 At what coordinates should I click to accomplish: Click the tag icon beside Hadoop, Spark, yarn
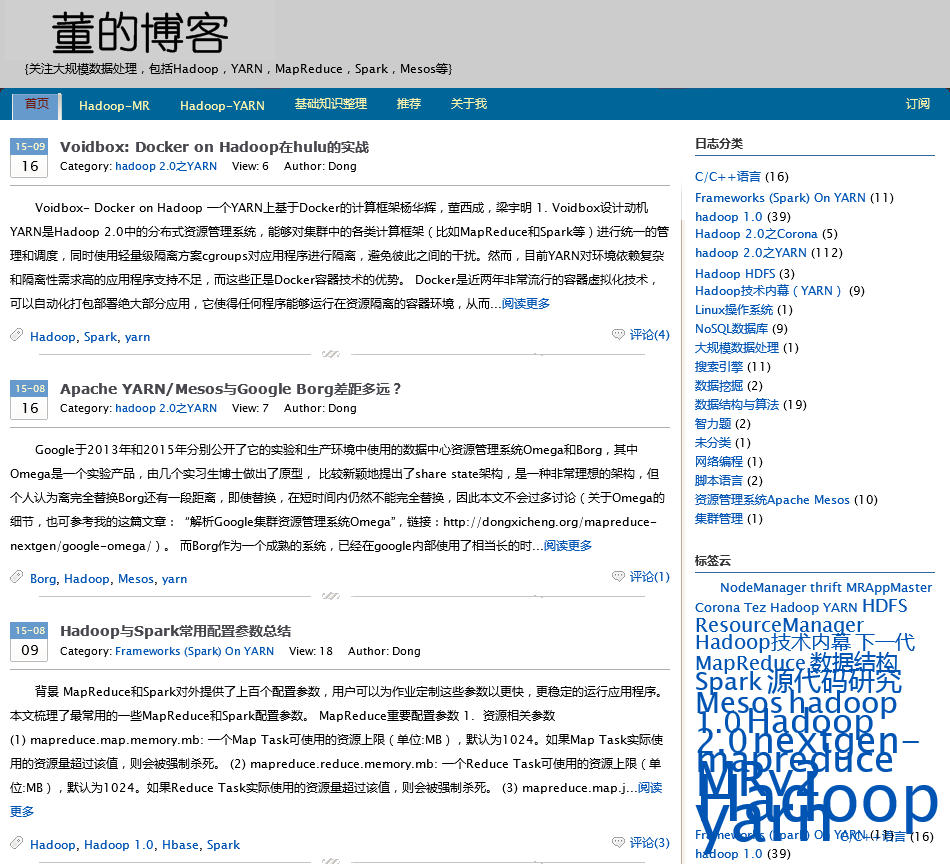[x=17, y=334]
